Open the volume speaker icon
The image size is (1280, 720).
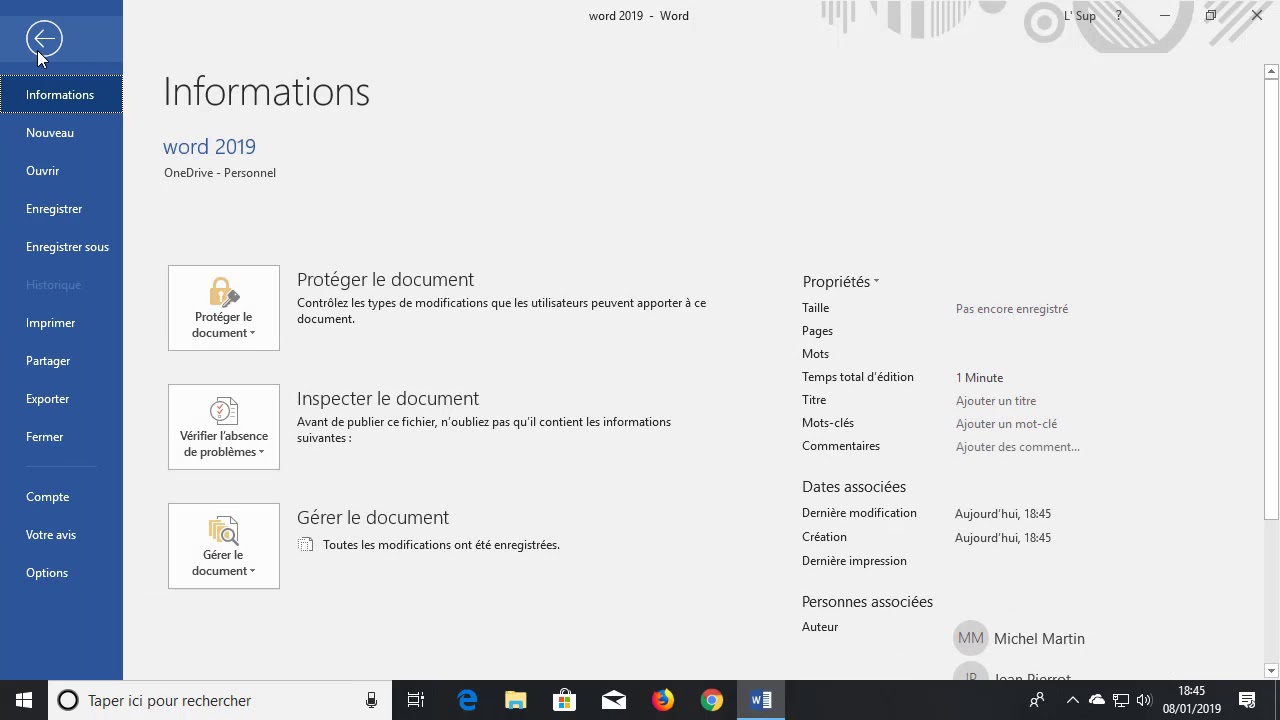tap(1144, 701)
